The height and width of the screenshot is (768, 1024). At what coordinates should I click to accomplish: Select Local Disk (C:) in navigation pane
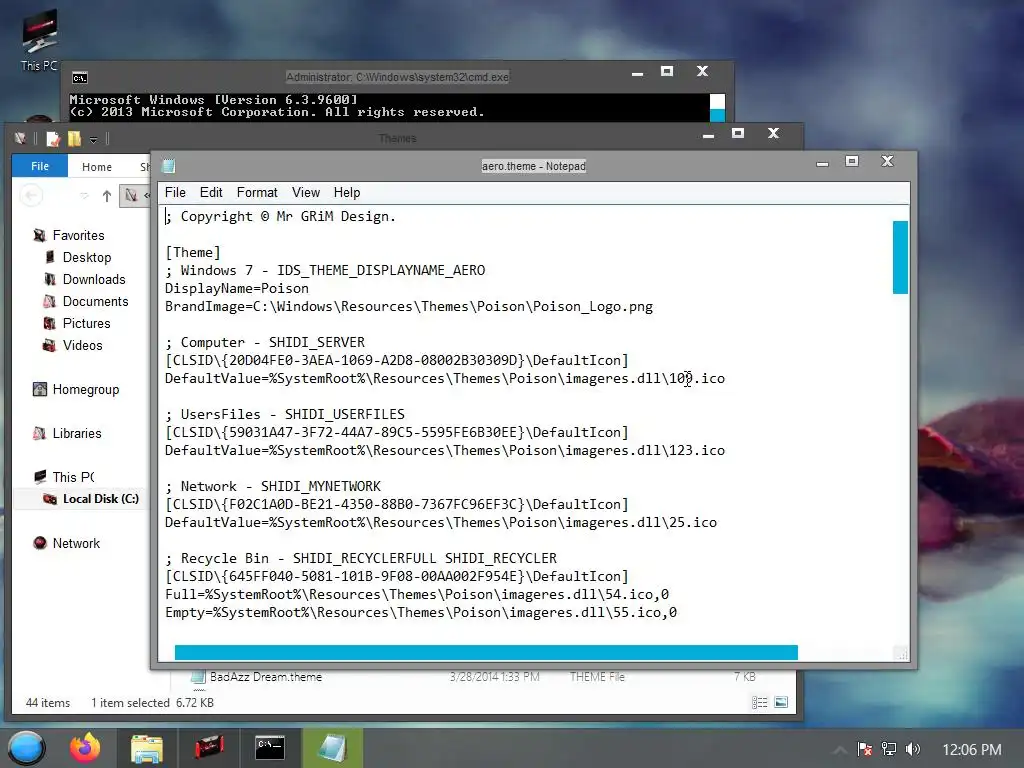pyautogui.click(x=101, y=499)
